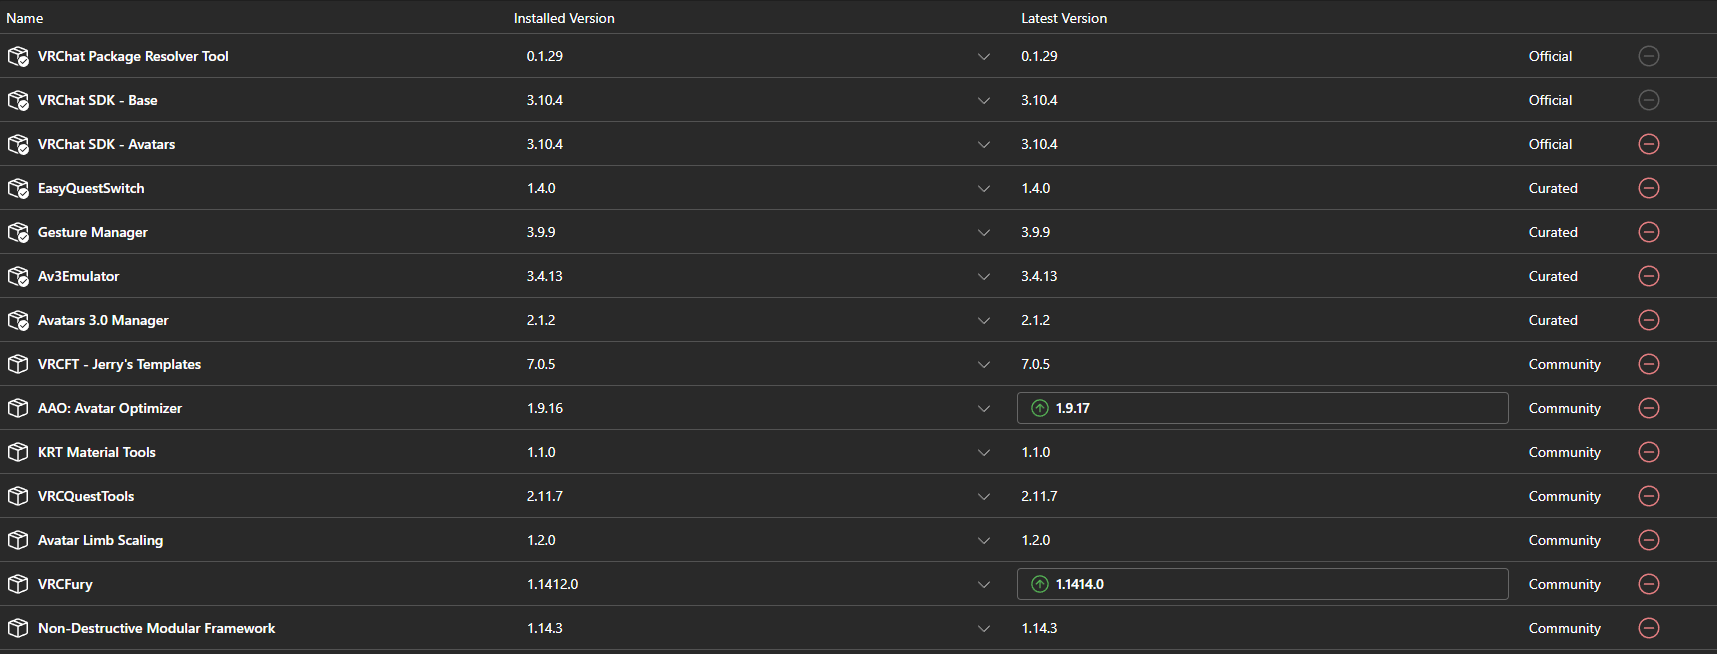The height and width of the screenshot is (654, 1717).
Task: Remove the AAO: Avatar Optimizer package
Action: click(x=1649, y=408)
